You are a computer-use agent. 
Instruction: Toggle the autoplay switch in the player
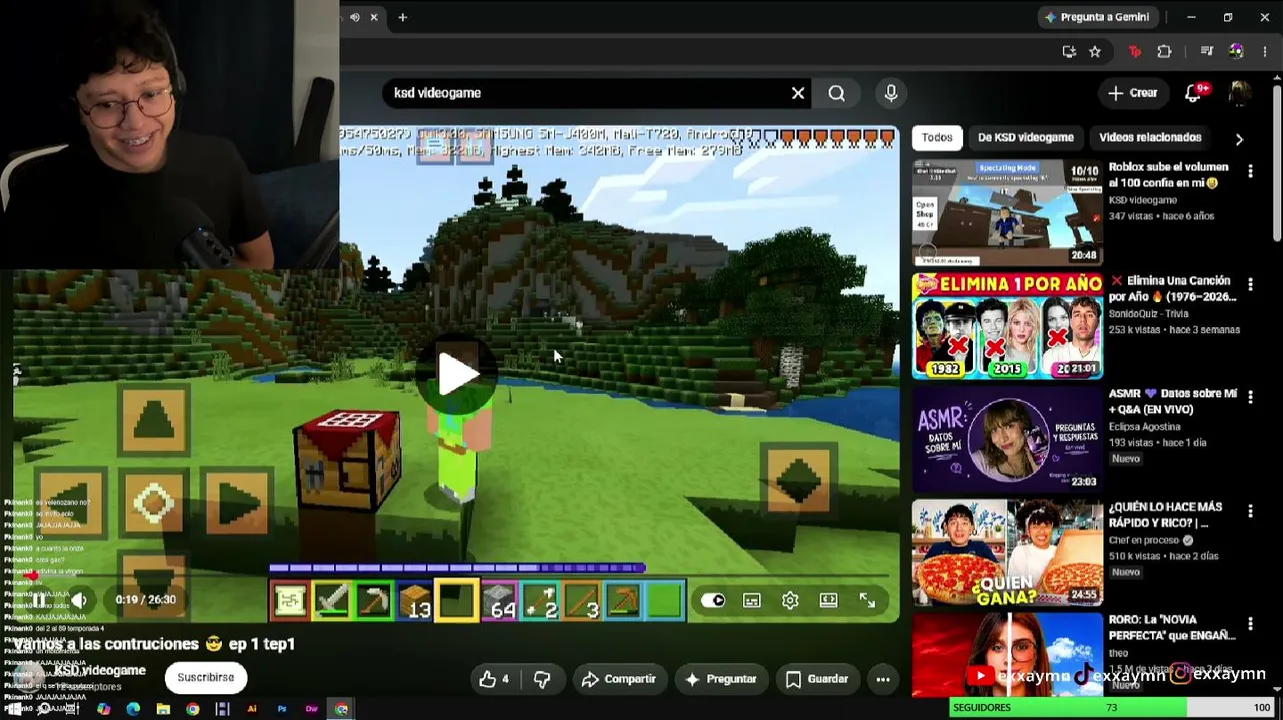(x=713, y=600)
